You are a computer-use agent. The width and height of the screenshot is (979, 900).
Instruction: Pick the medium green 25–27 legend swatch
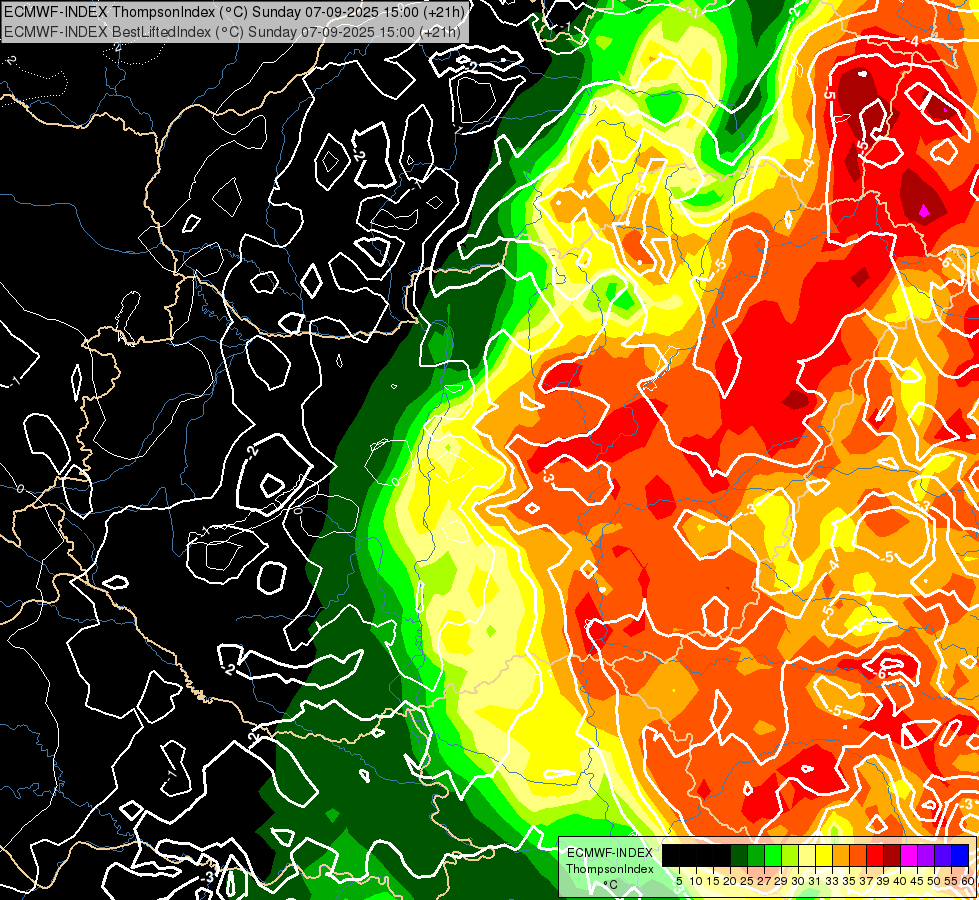pyautogui.click(x=756, y=855)
